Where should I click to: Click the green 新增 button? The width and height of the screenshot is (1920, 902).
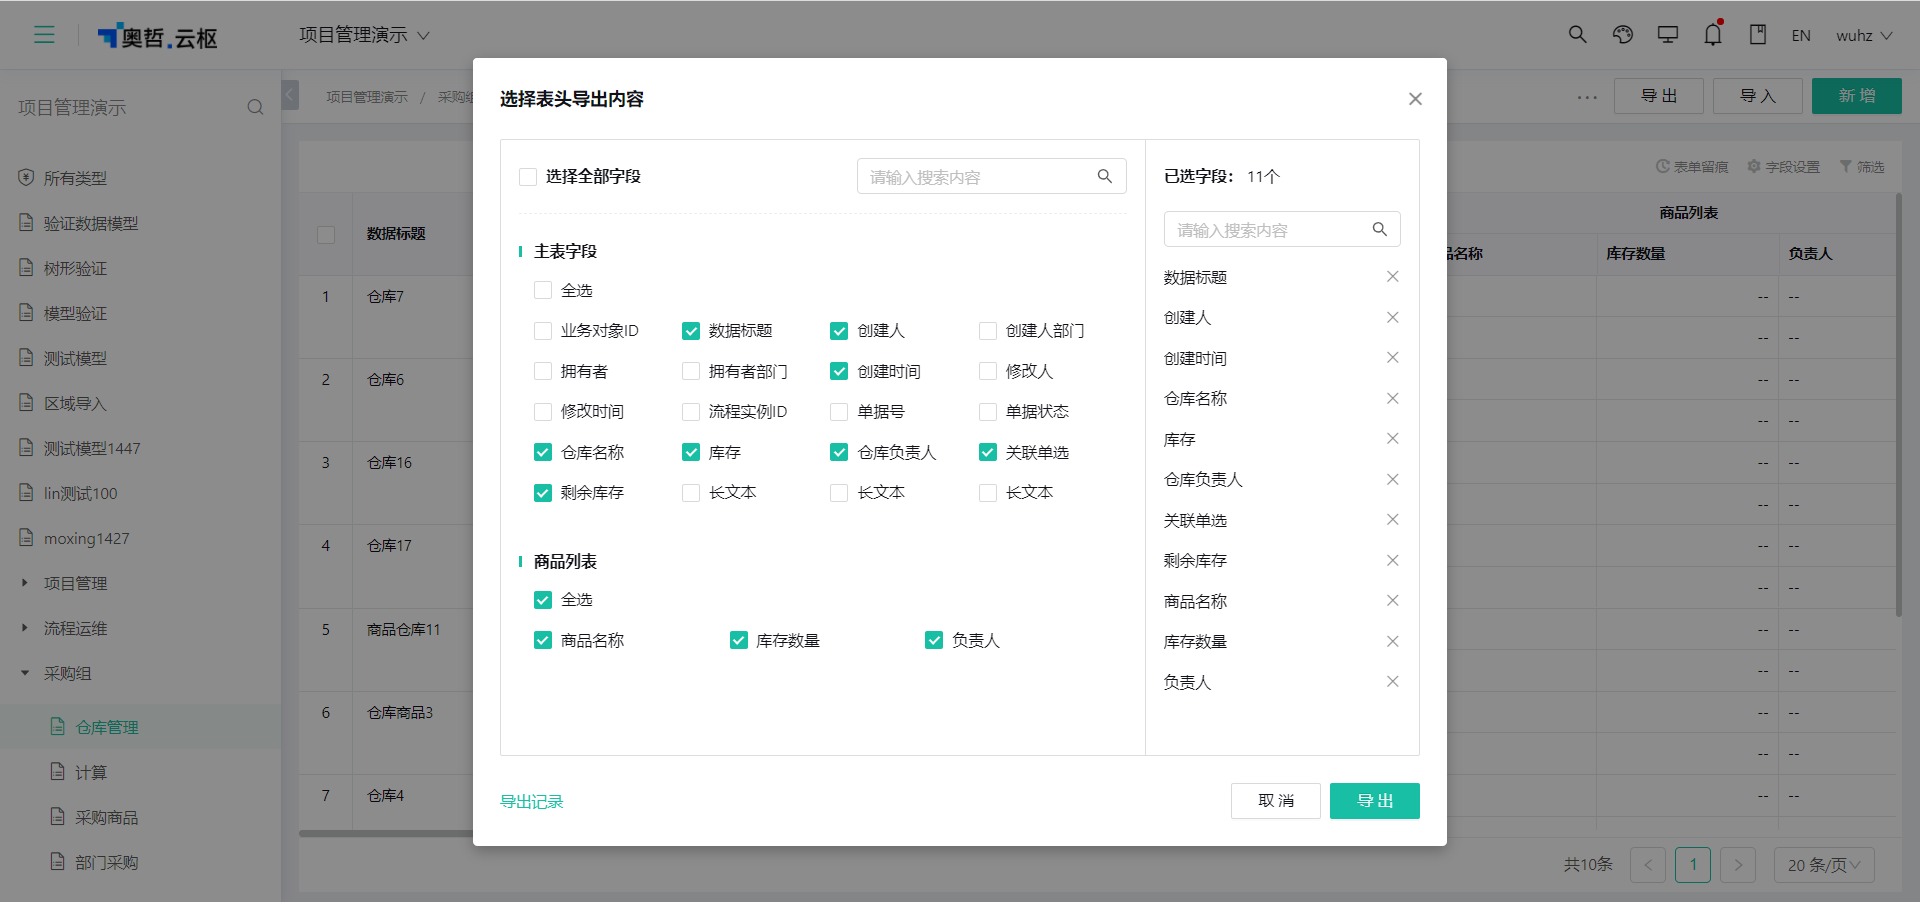pyautogui.click(x=1856, y=96)
